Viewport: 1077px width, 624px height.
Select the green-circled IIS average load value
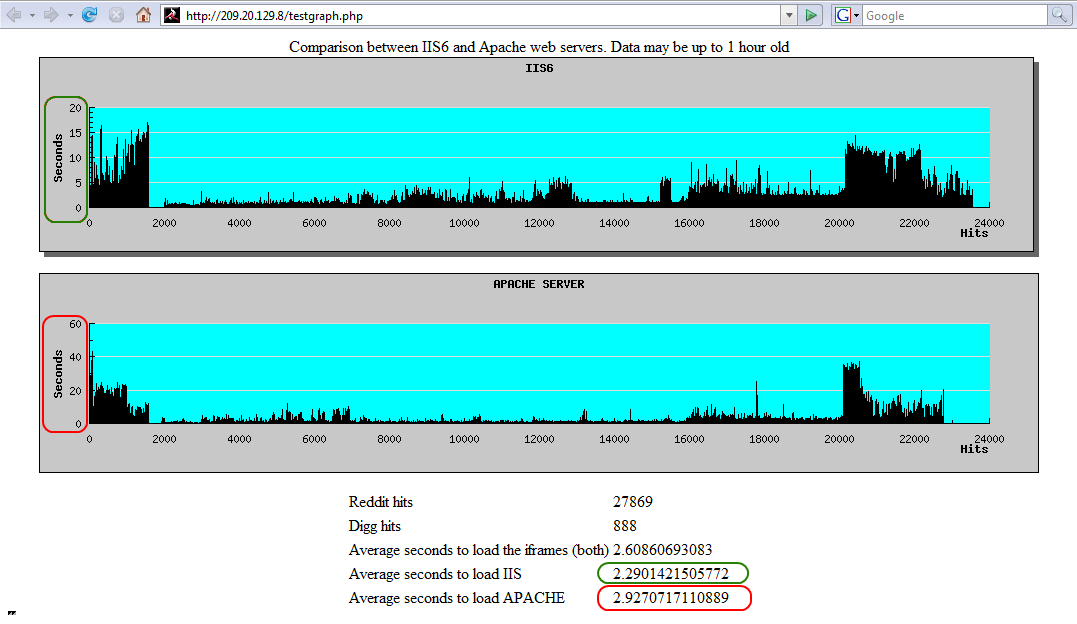(672, 574)
